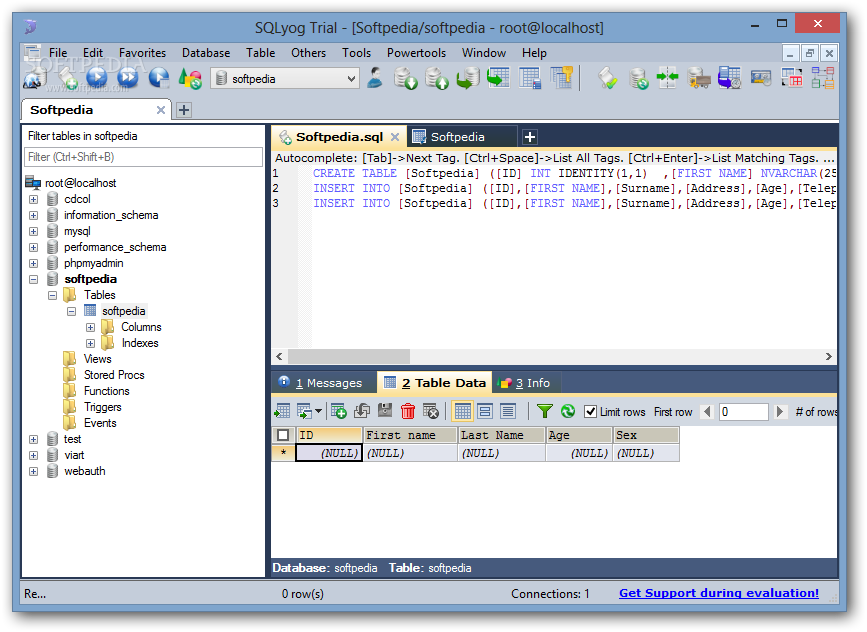Expand the Columns node in tree
This screenshot has width=867, height=632.
[x=90, y=327]
